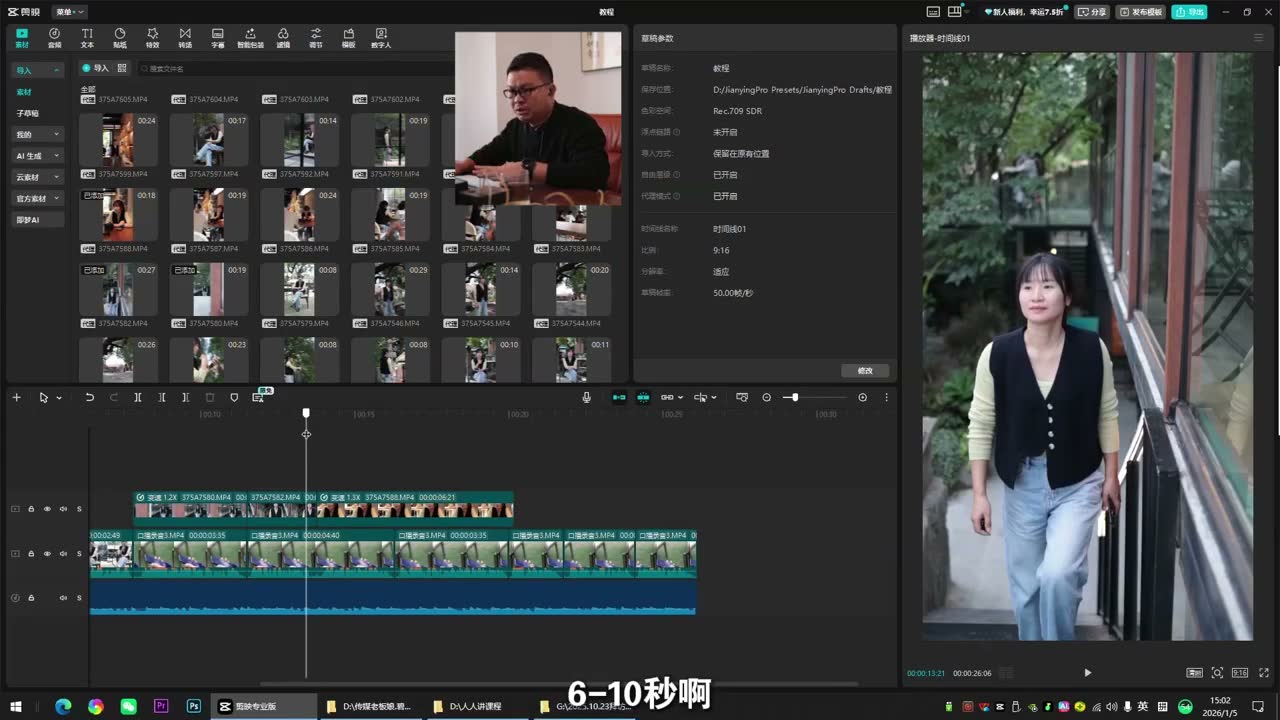Screen dimensions: 1280x720
Task: Open the 模板 templates panel
Action: point(348,38)
